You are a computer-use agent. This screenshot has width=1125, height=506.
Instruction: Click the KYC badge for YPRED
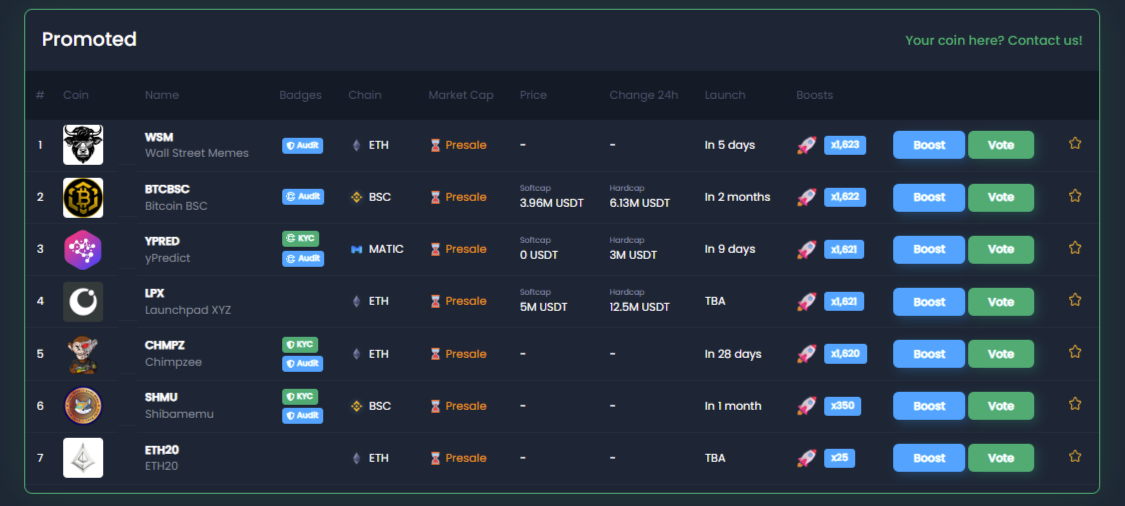[301, 239]
